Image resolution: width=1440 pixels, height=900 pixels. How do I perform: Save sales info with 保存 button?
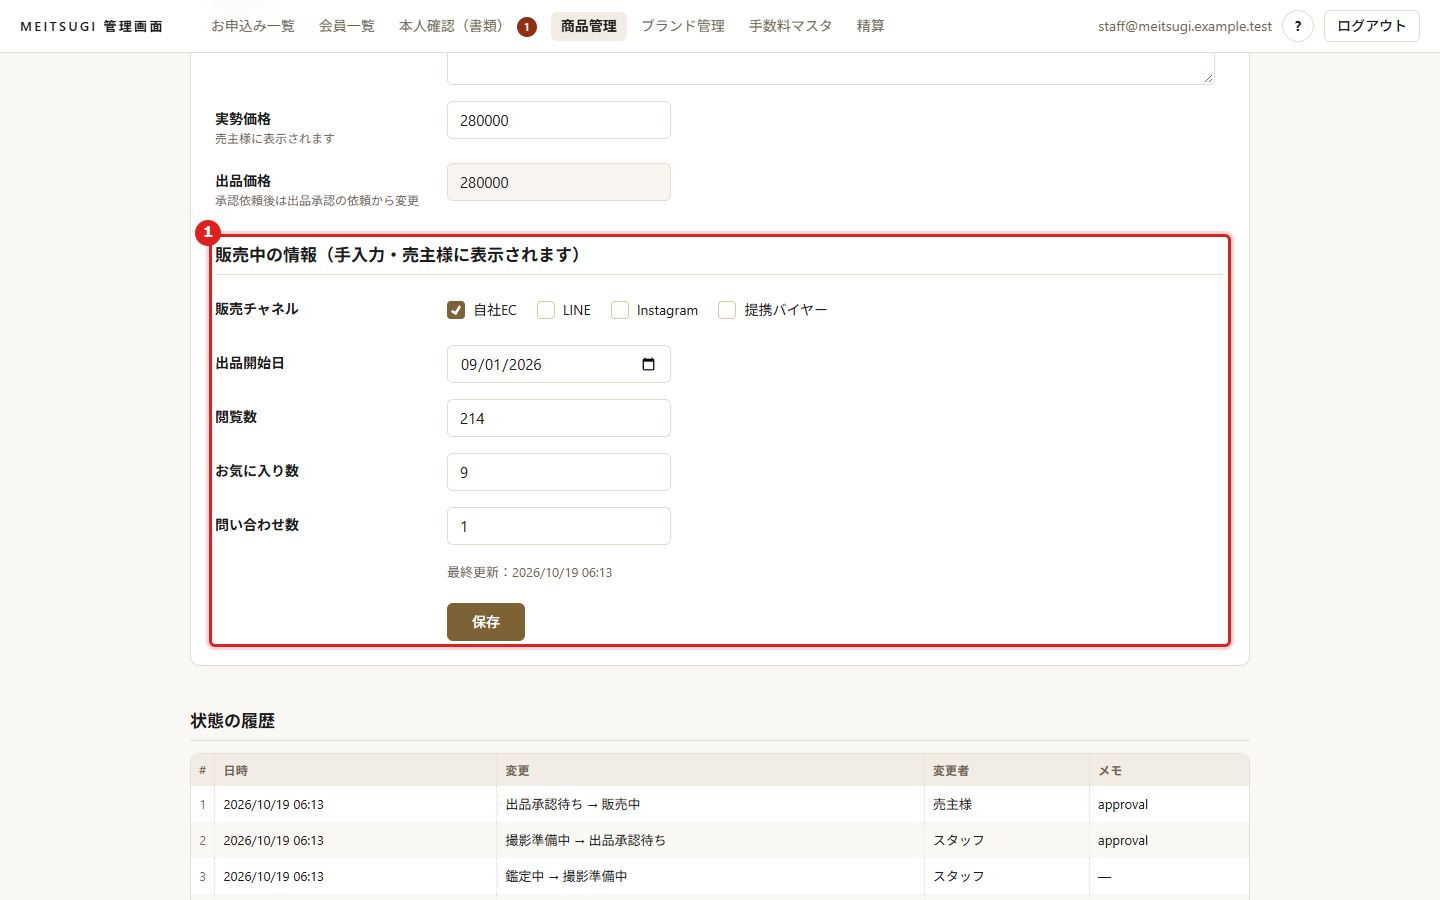click(486, 622)
